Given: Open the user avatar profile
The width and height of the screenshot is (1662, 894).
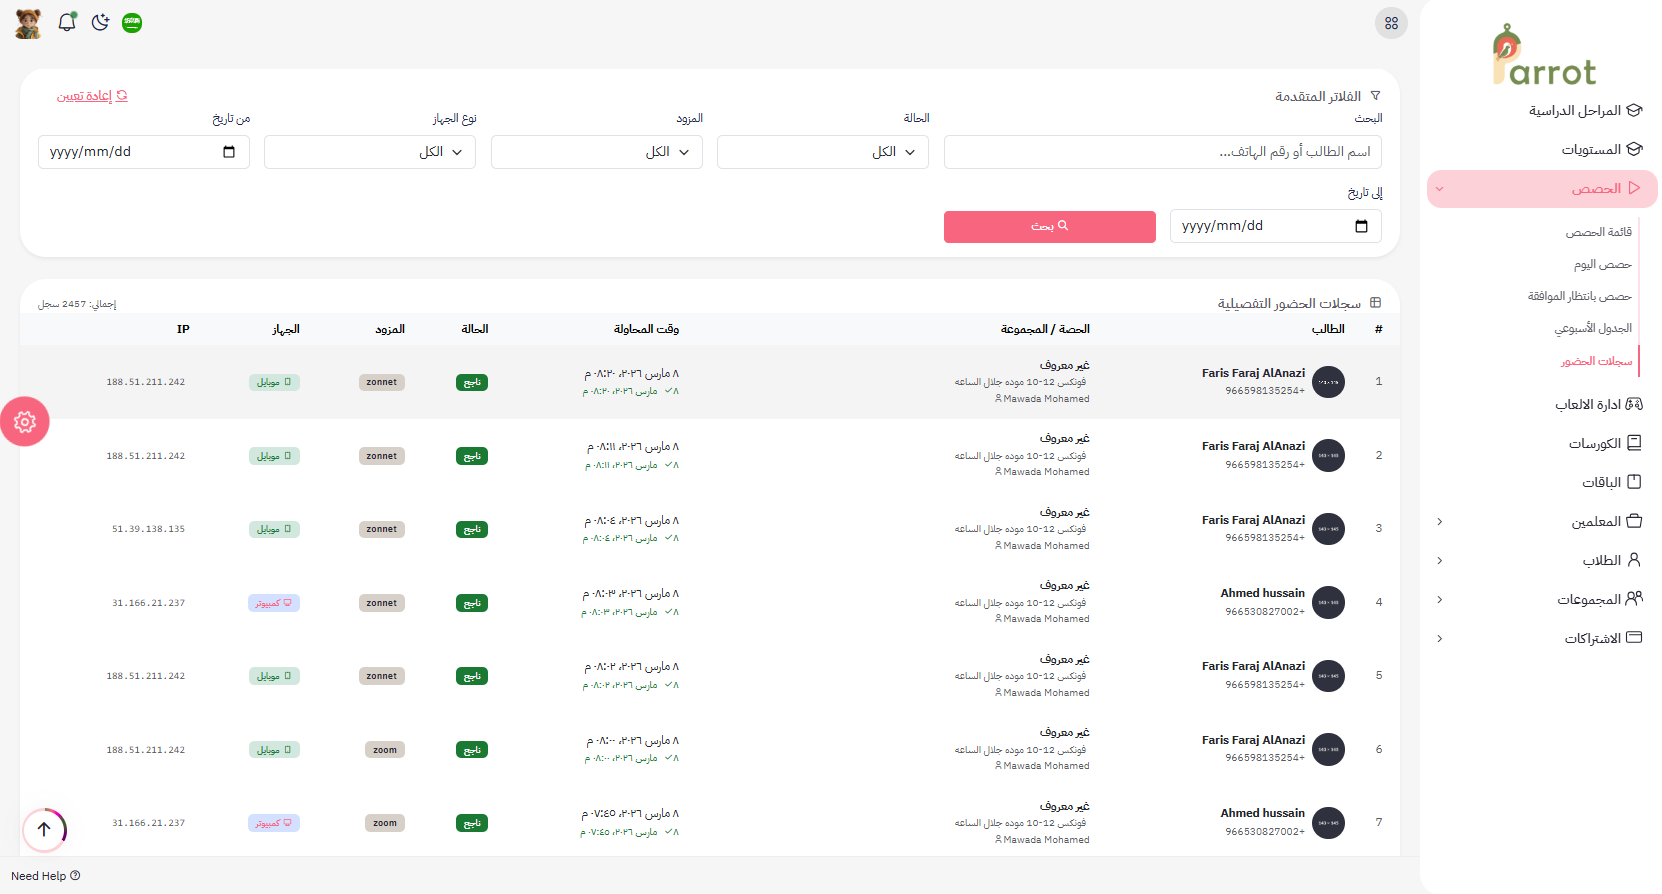Looking at the screenshot, I should click(x=28, y=23).
